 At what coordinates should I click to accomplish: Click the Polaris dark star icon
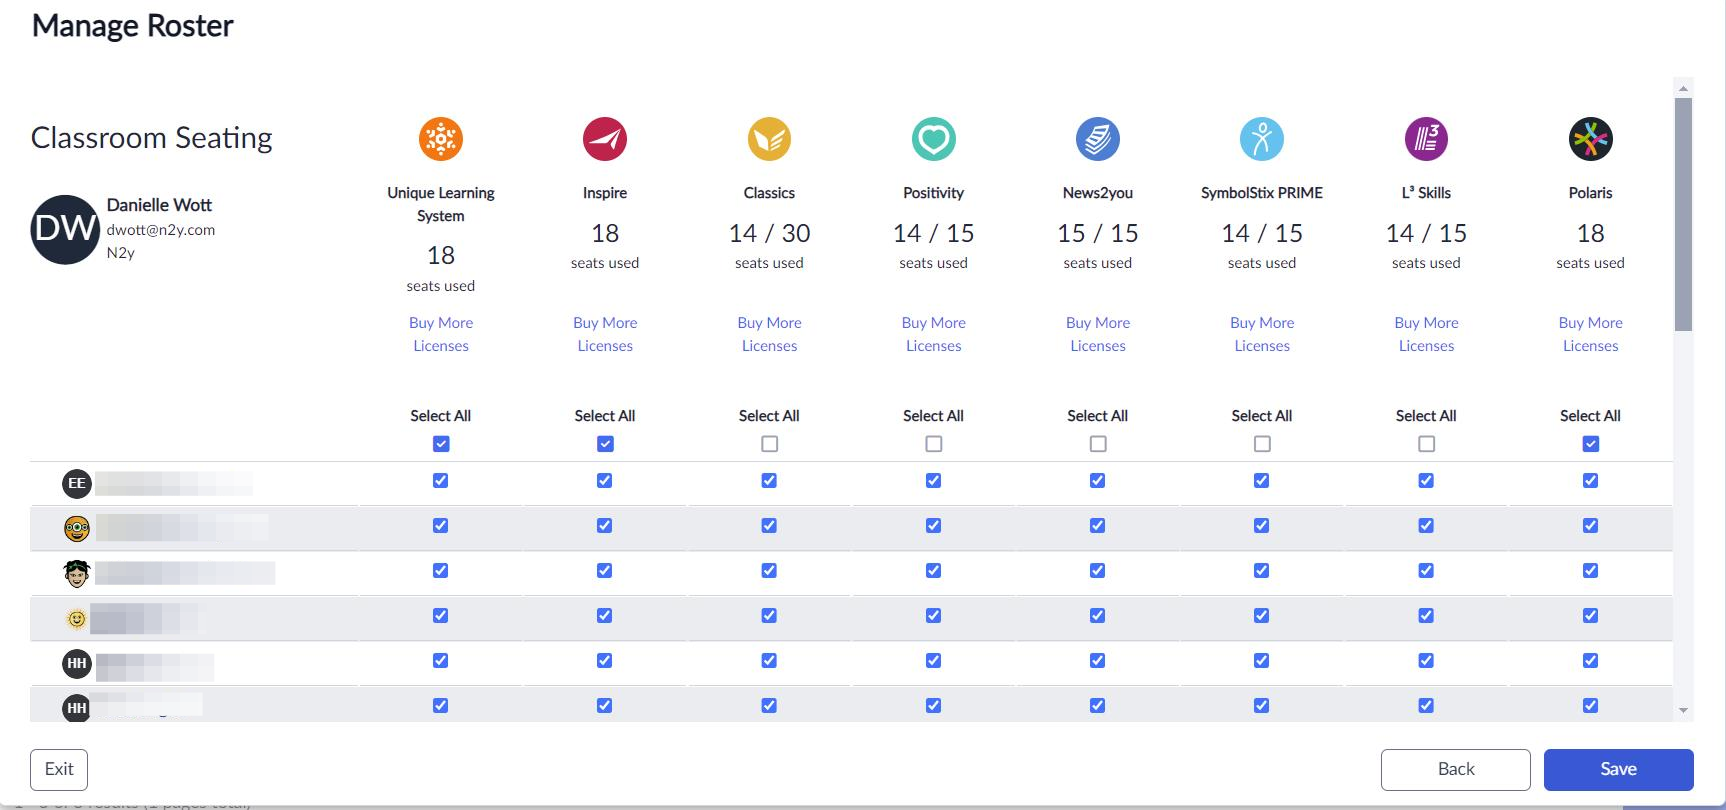(x=1590, y=139)
